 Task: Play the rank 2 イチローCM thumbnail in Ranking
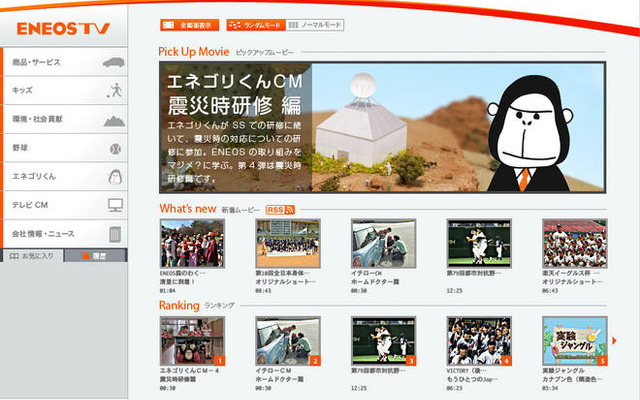[x=288, y=341]
